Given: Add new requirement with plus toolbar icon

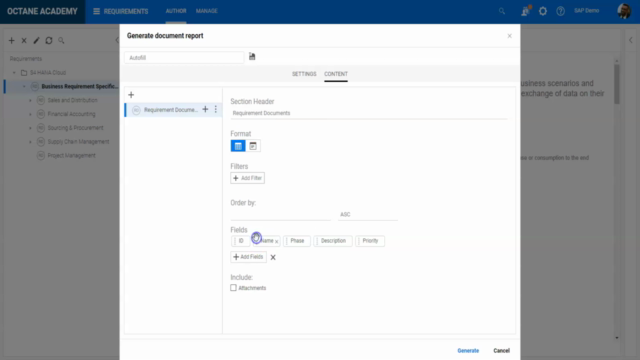Looking at the screenshot, I should pyautogui.click(x=11, y=40).
